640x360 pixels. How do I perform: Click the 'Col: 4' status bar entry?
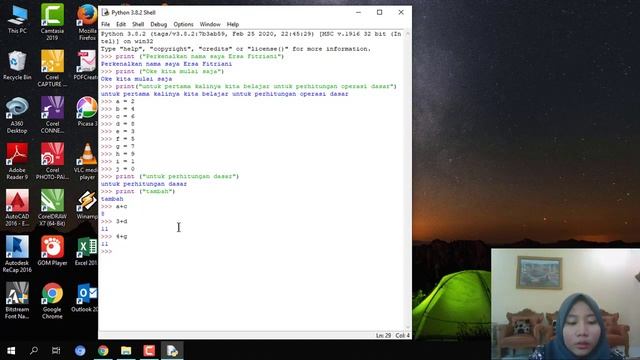(402, 336)
